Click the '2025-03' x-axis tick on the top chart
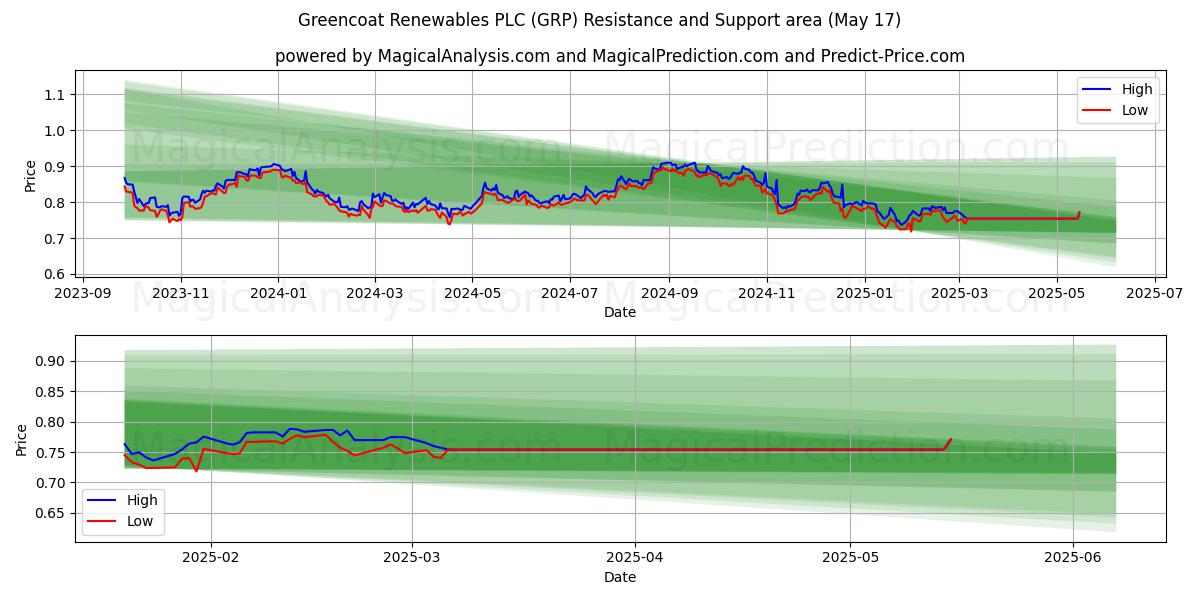The width and height of the screenshot is (1200, 600). pos(960,295)
